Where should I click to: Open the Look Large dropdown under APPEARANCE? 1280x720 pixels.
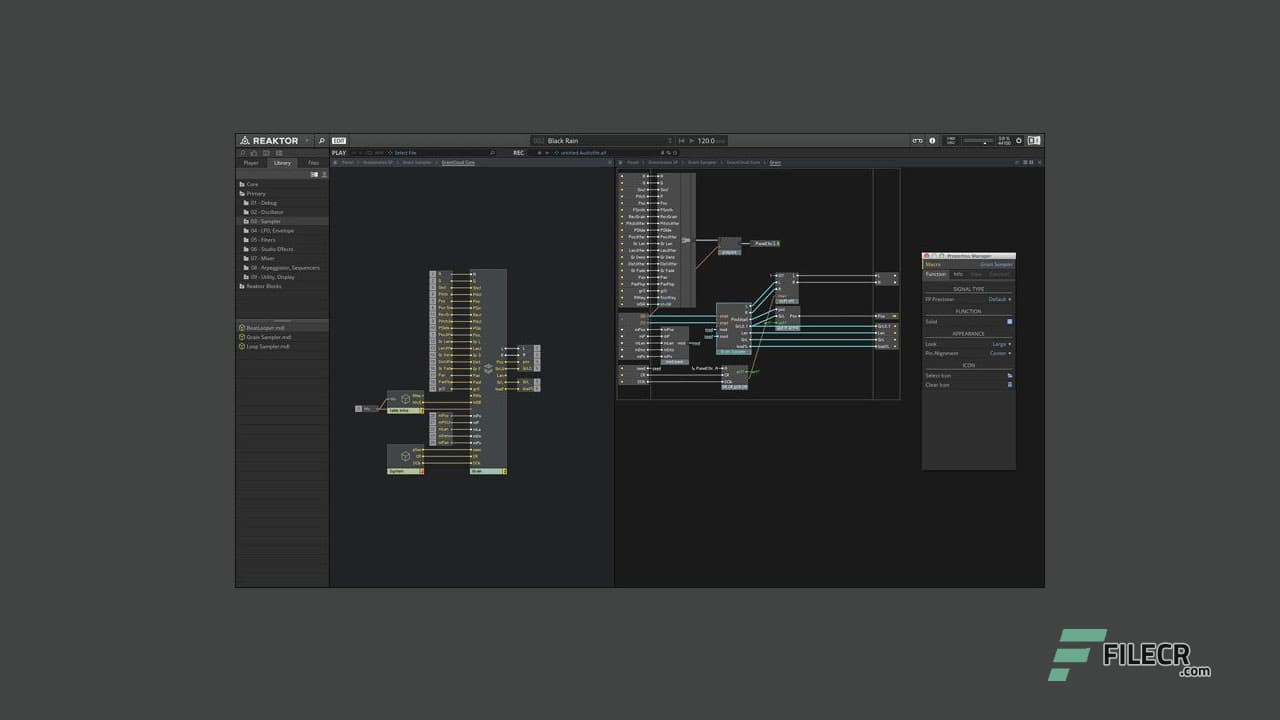1000,343
